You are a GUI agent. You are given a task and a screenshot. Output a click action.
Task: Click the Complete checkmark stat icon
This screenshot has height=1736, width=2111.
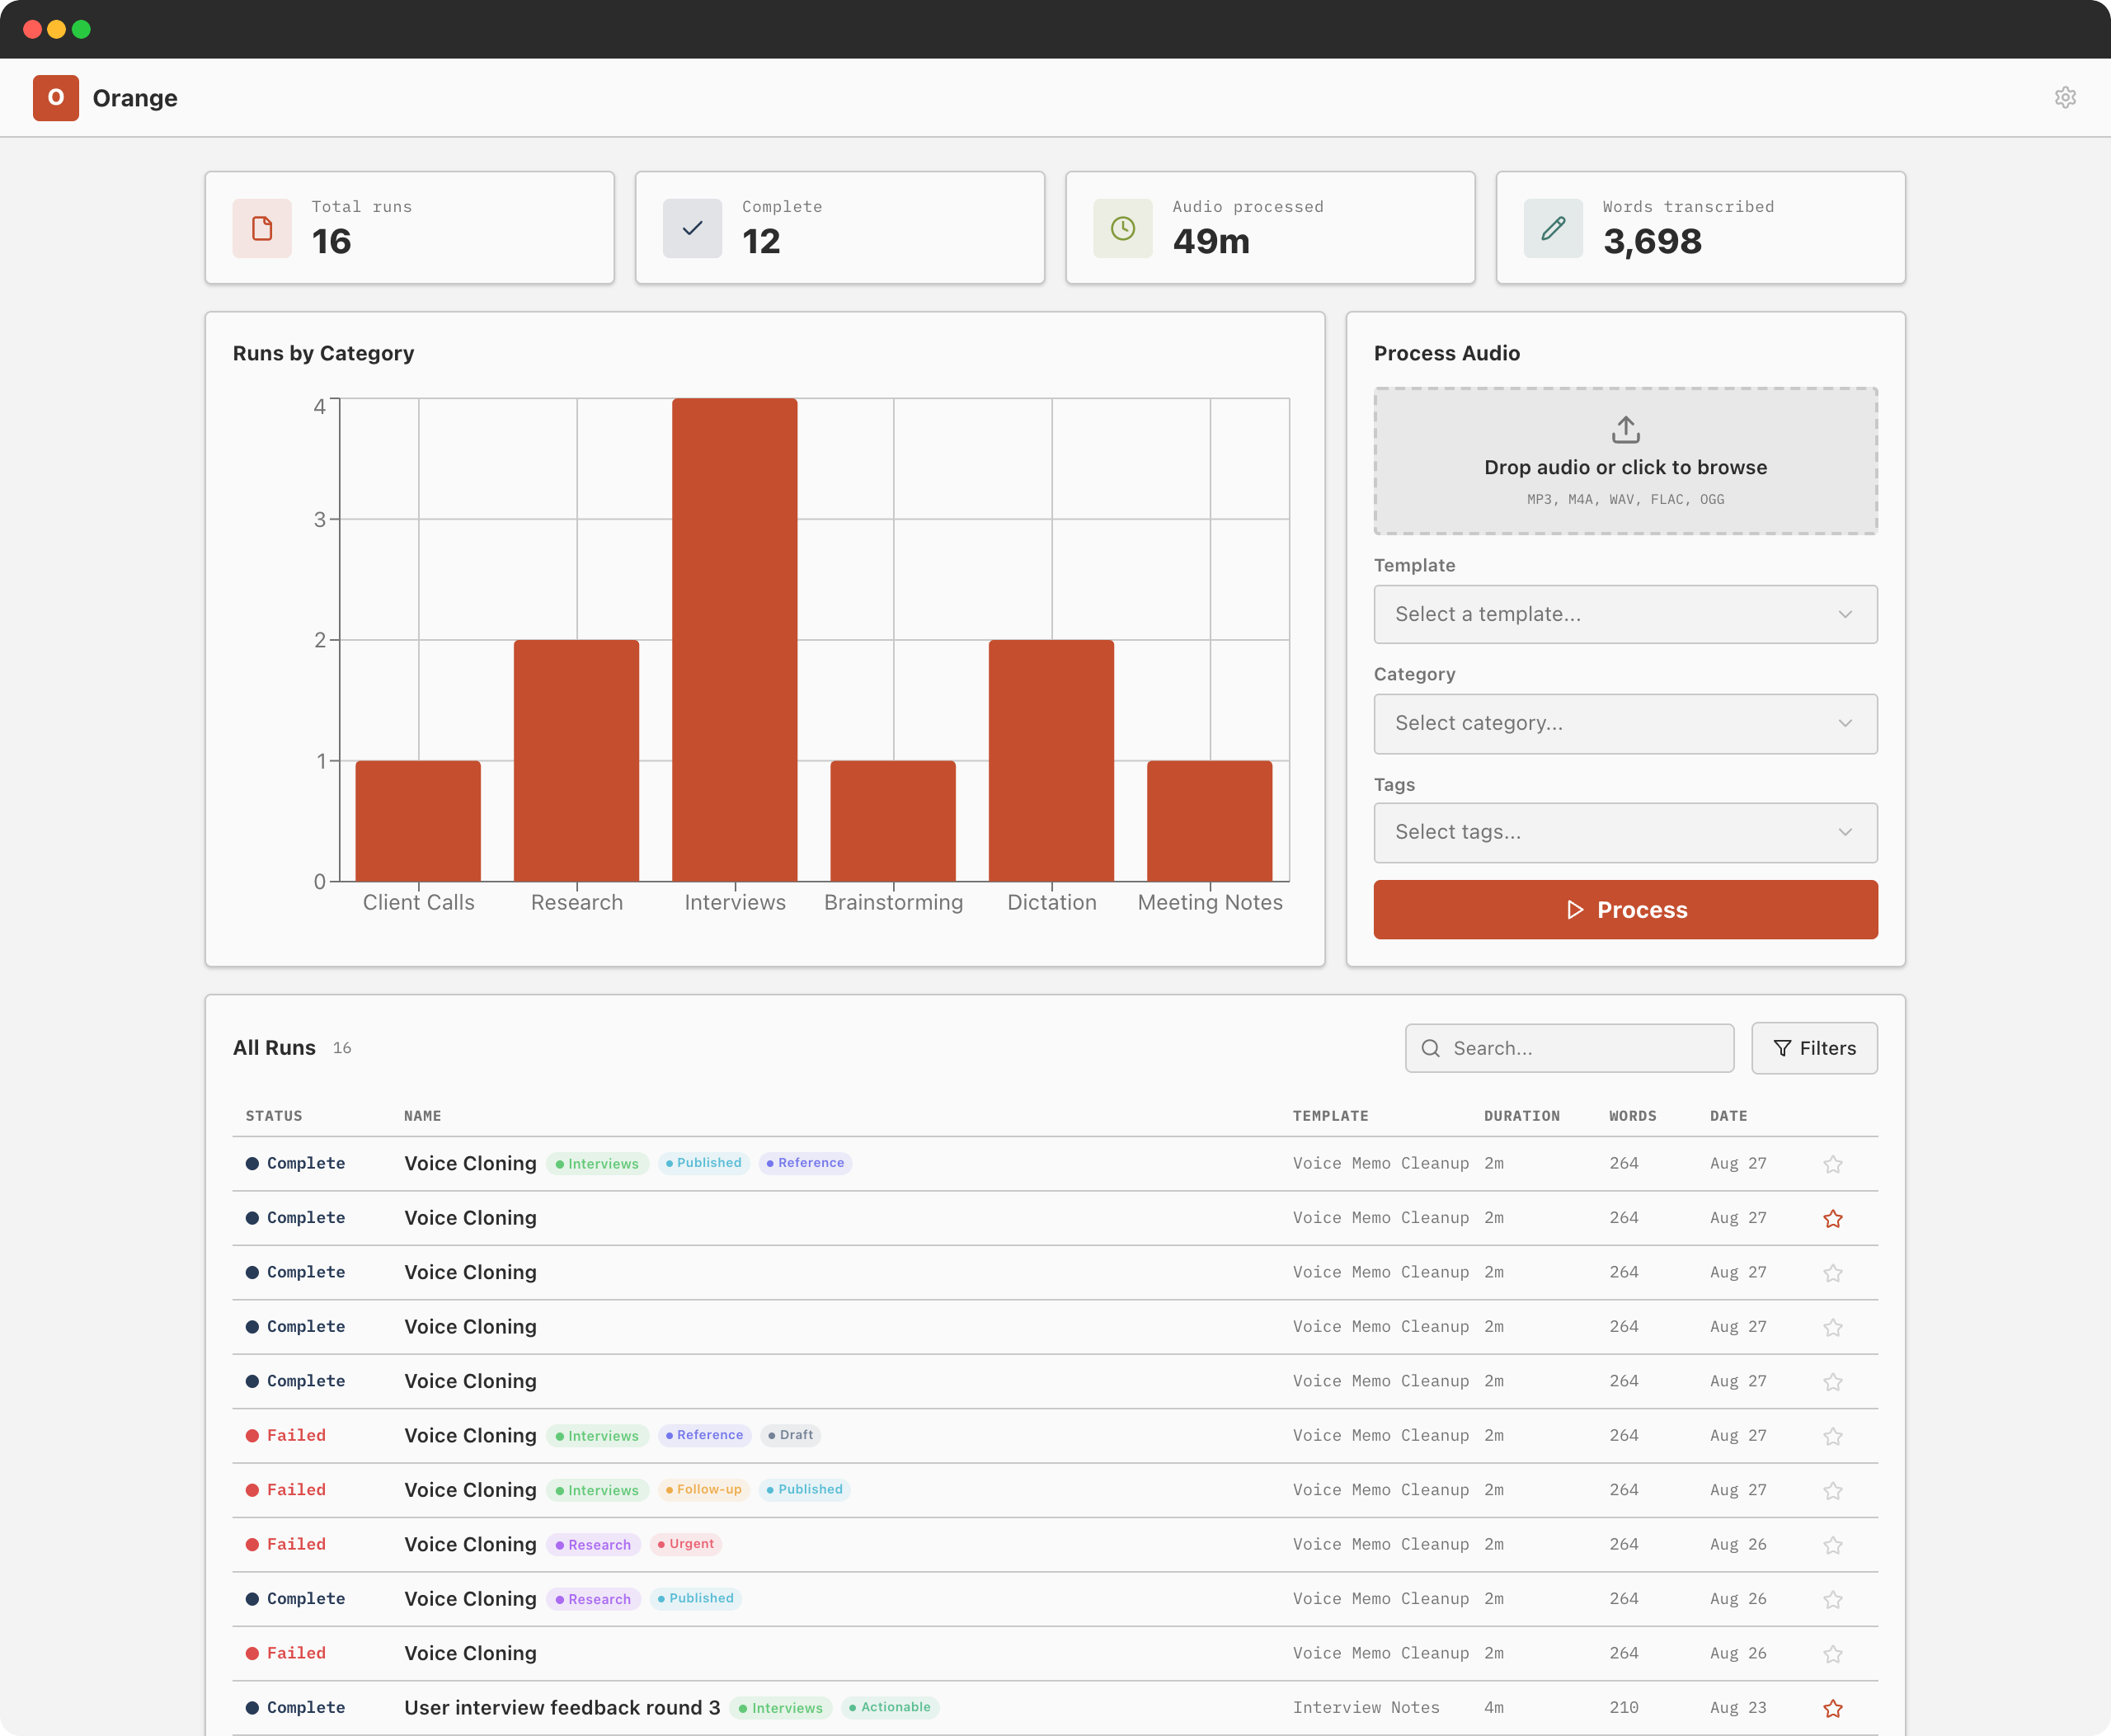click(692, 228)
